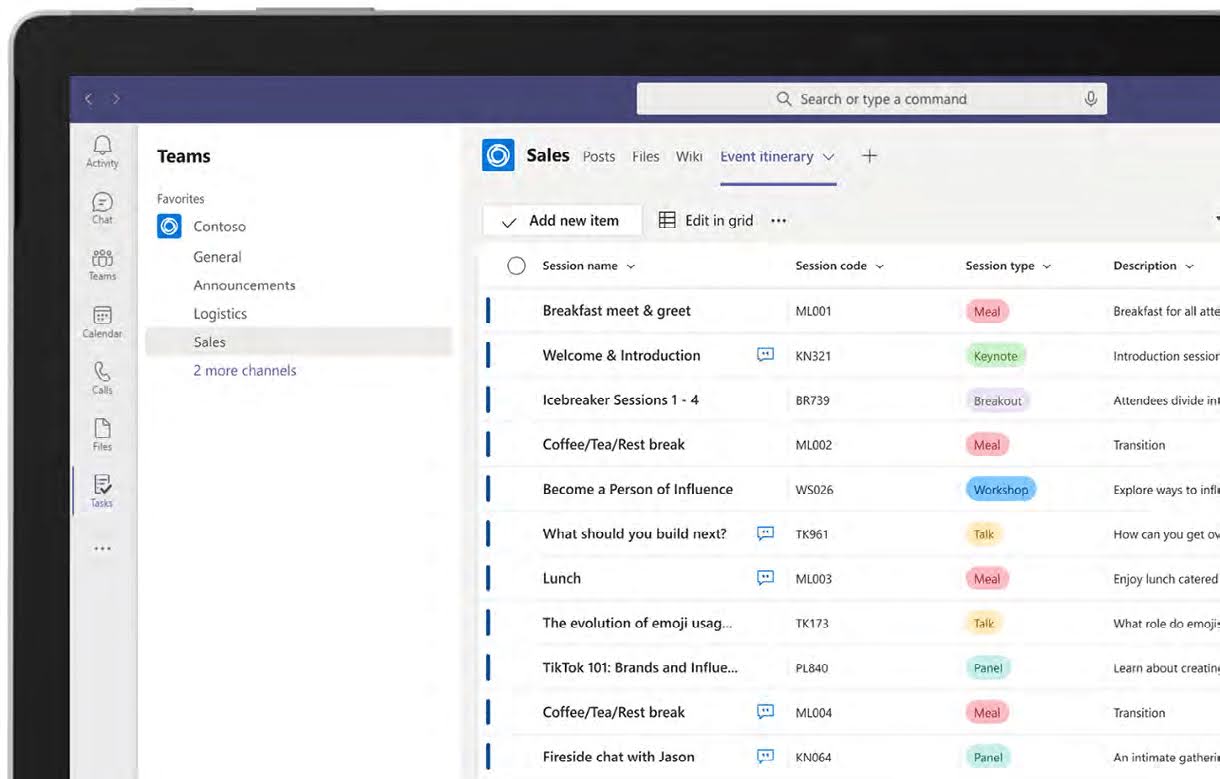This screenshot has width=1220, height=779.
Task: Click in the Search or type a command box
Action: click(872, 99)
